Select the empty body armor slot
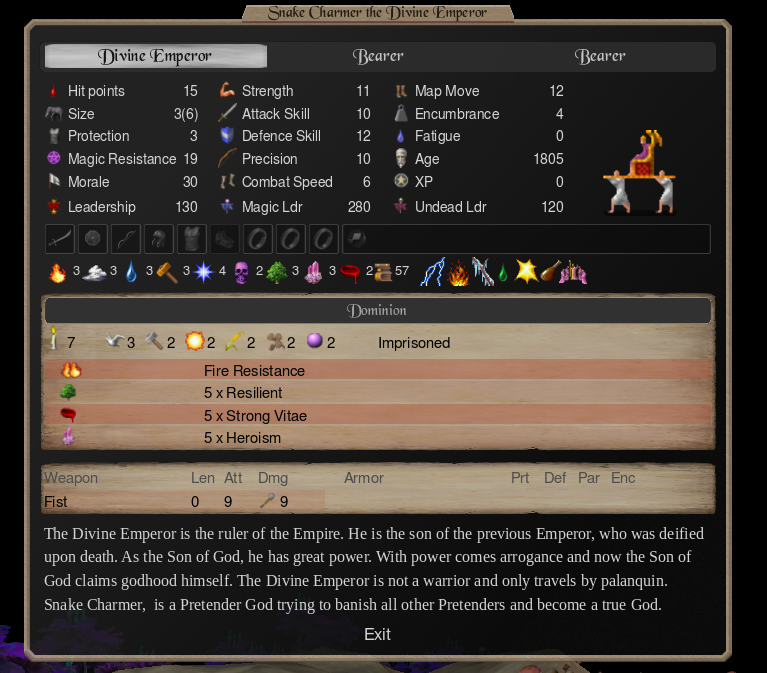 tap(192, 239)
